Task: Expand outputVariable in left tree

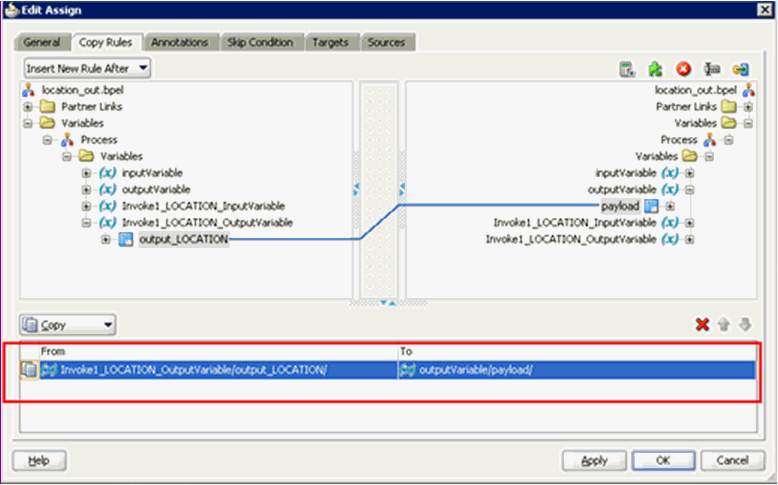Action: [86, 190]
